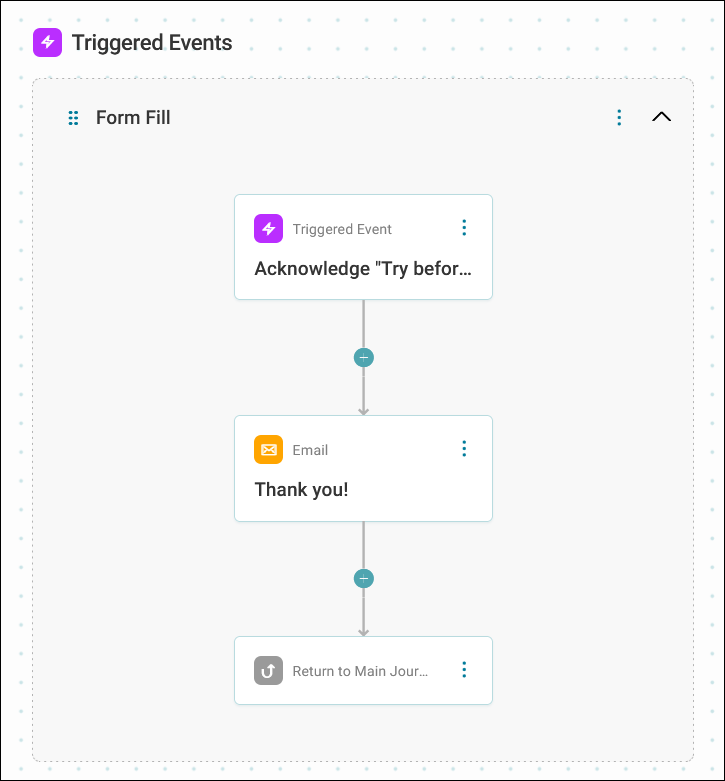Add a step after the Email node
The image size is (725, 781).
[x=363, y=579]
